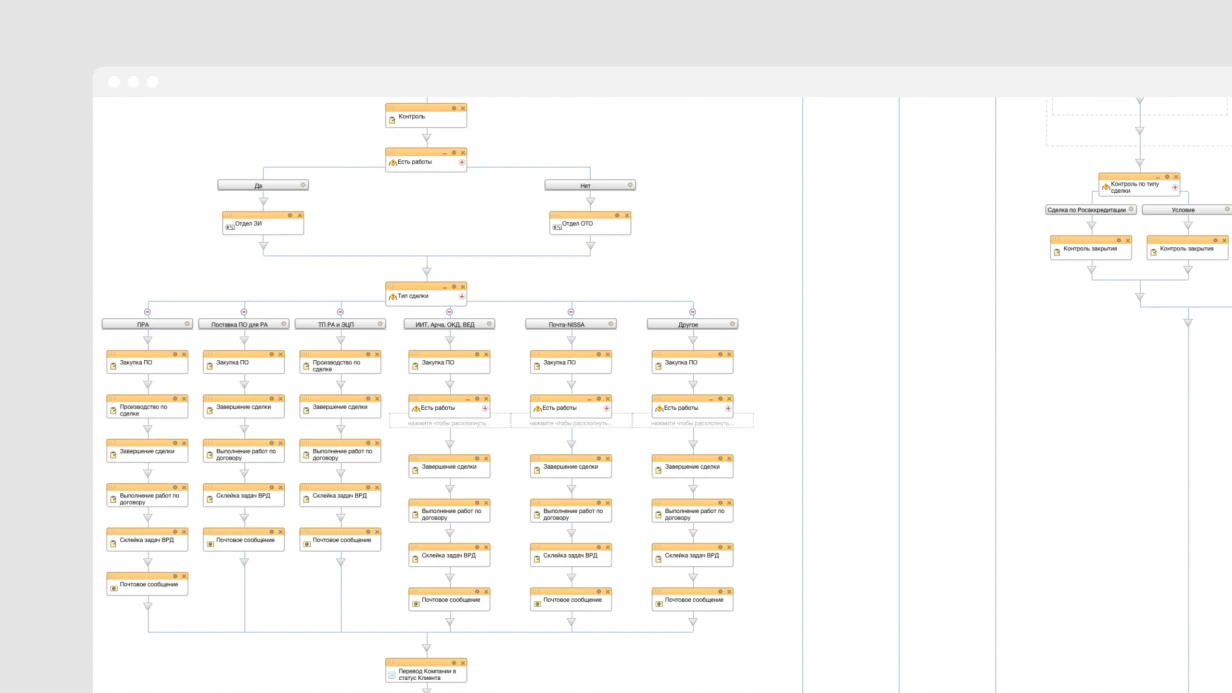Minimize the Контроль по типу сделки condition block
The image size is (1232, 693).
click(x=1157, y=177)
